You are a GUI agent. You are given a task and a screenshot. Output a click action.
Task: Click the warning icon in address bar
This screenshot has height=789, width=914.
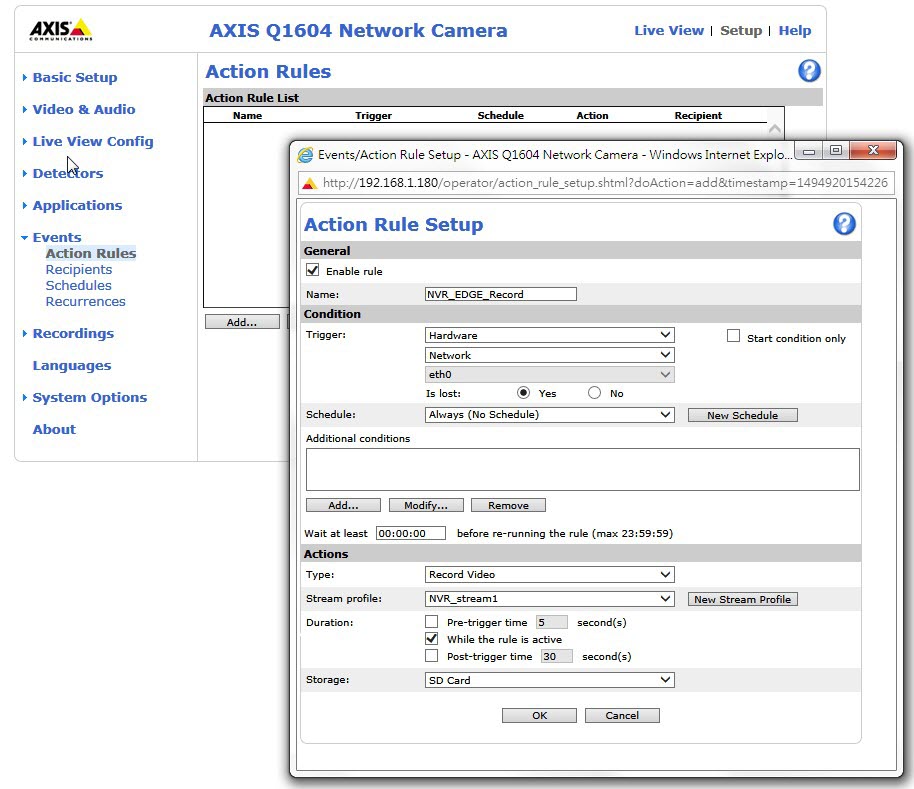pyautogui.click(x=310, y=184)
